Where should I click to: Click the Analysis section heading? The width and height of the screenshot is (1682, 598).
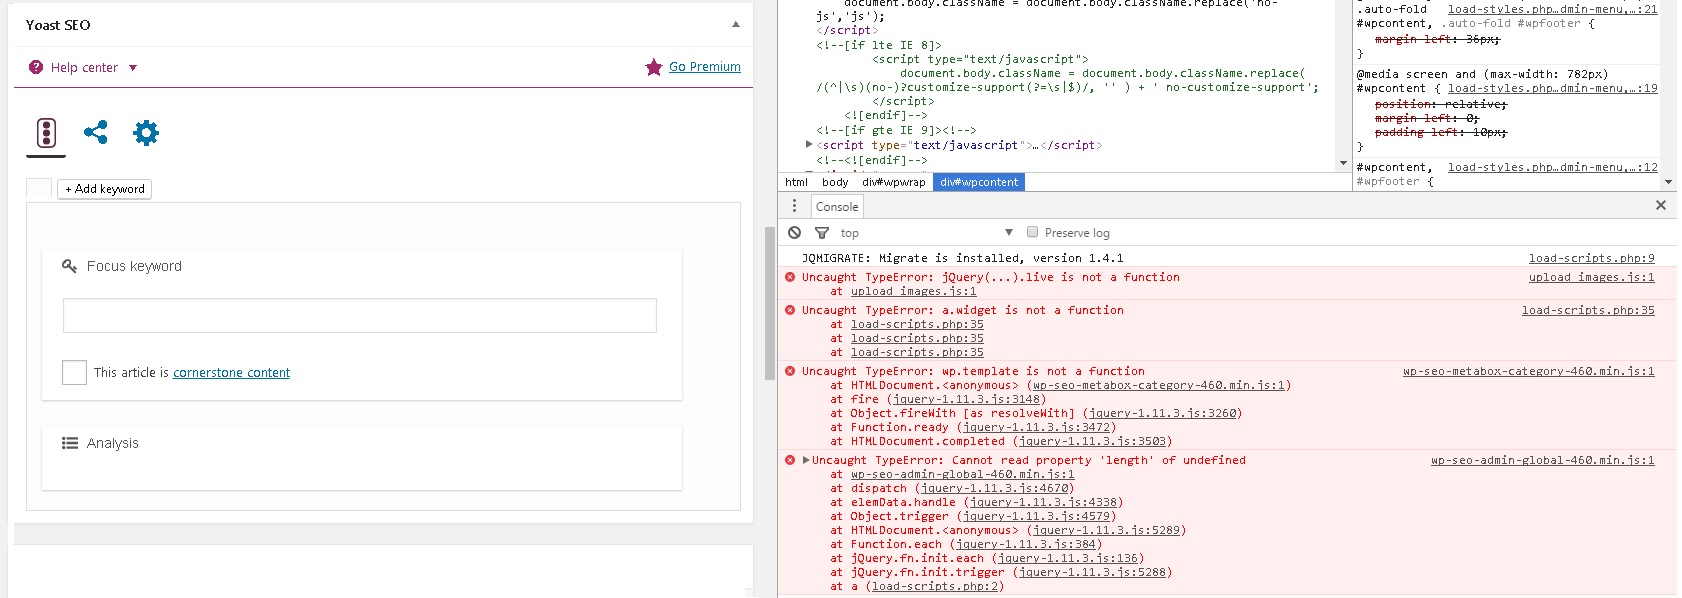coord(112,443)
